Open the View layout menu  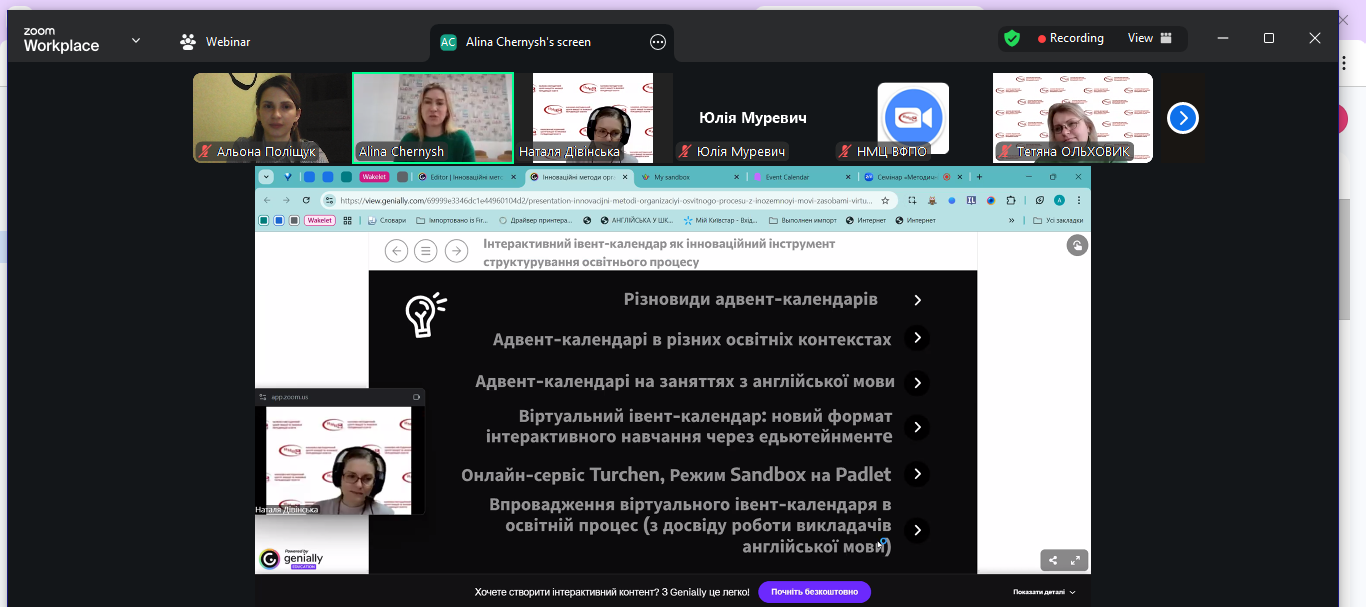[1148, 38]
